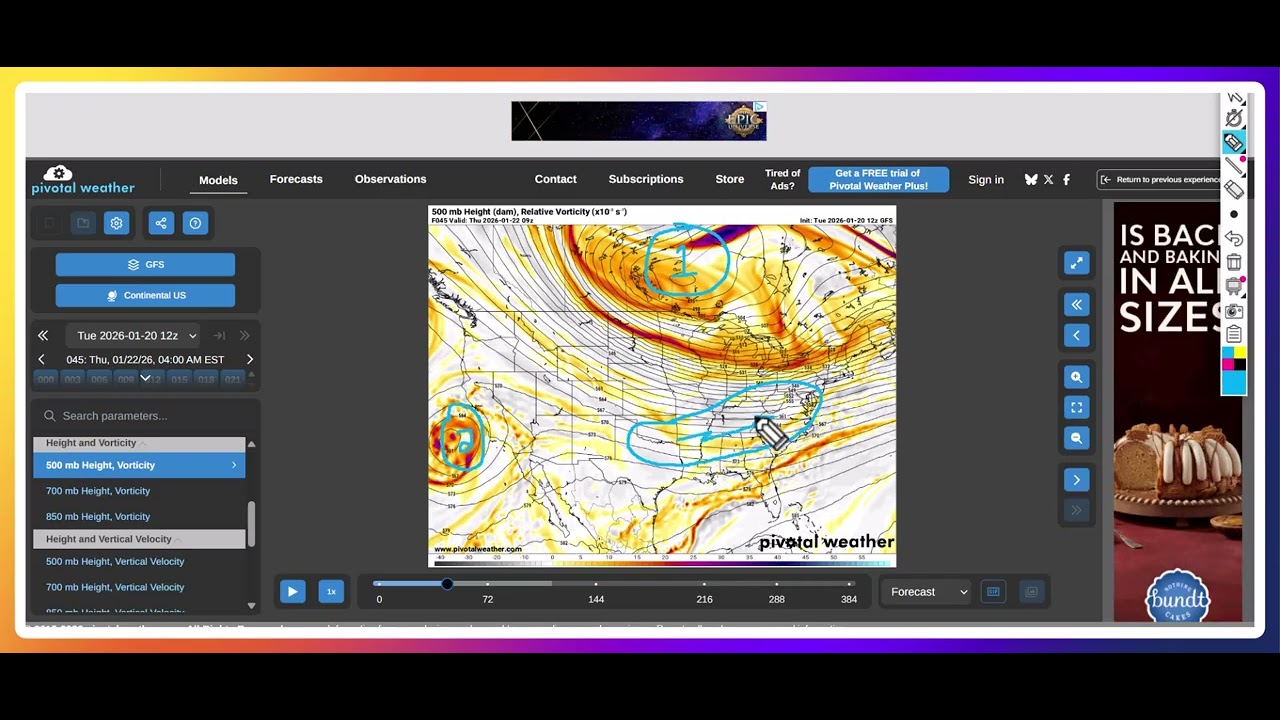Open the Subscriptions page
This screenshot has width=1280, height=720.
(646, 179)
